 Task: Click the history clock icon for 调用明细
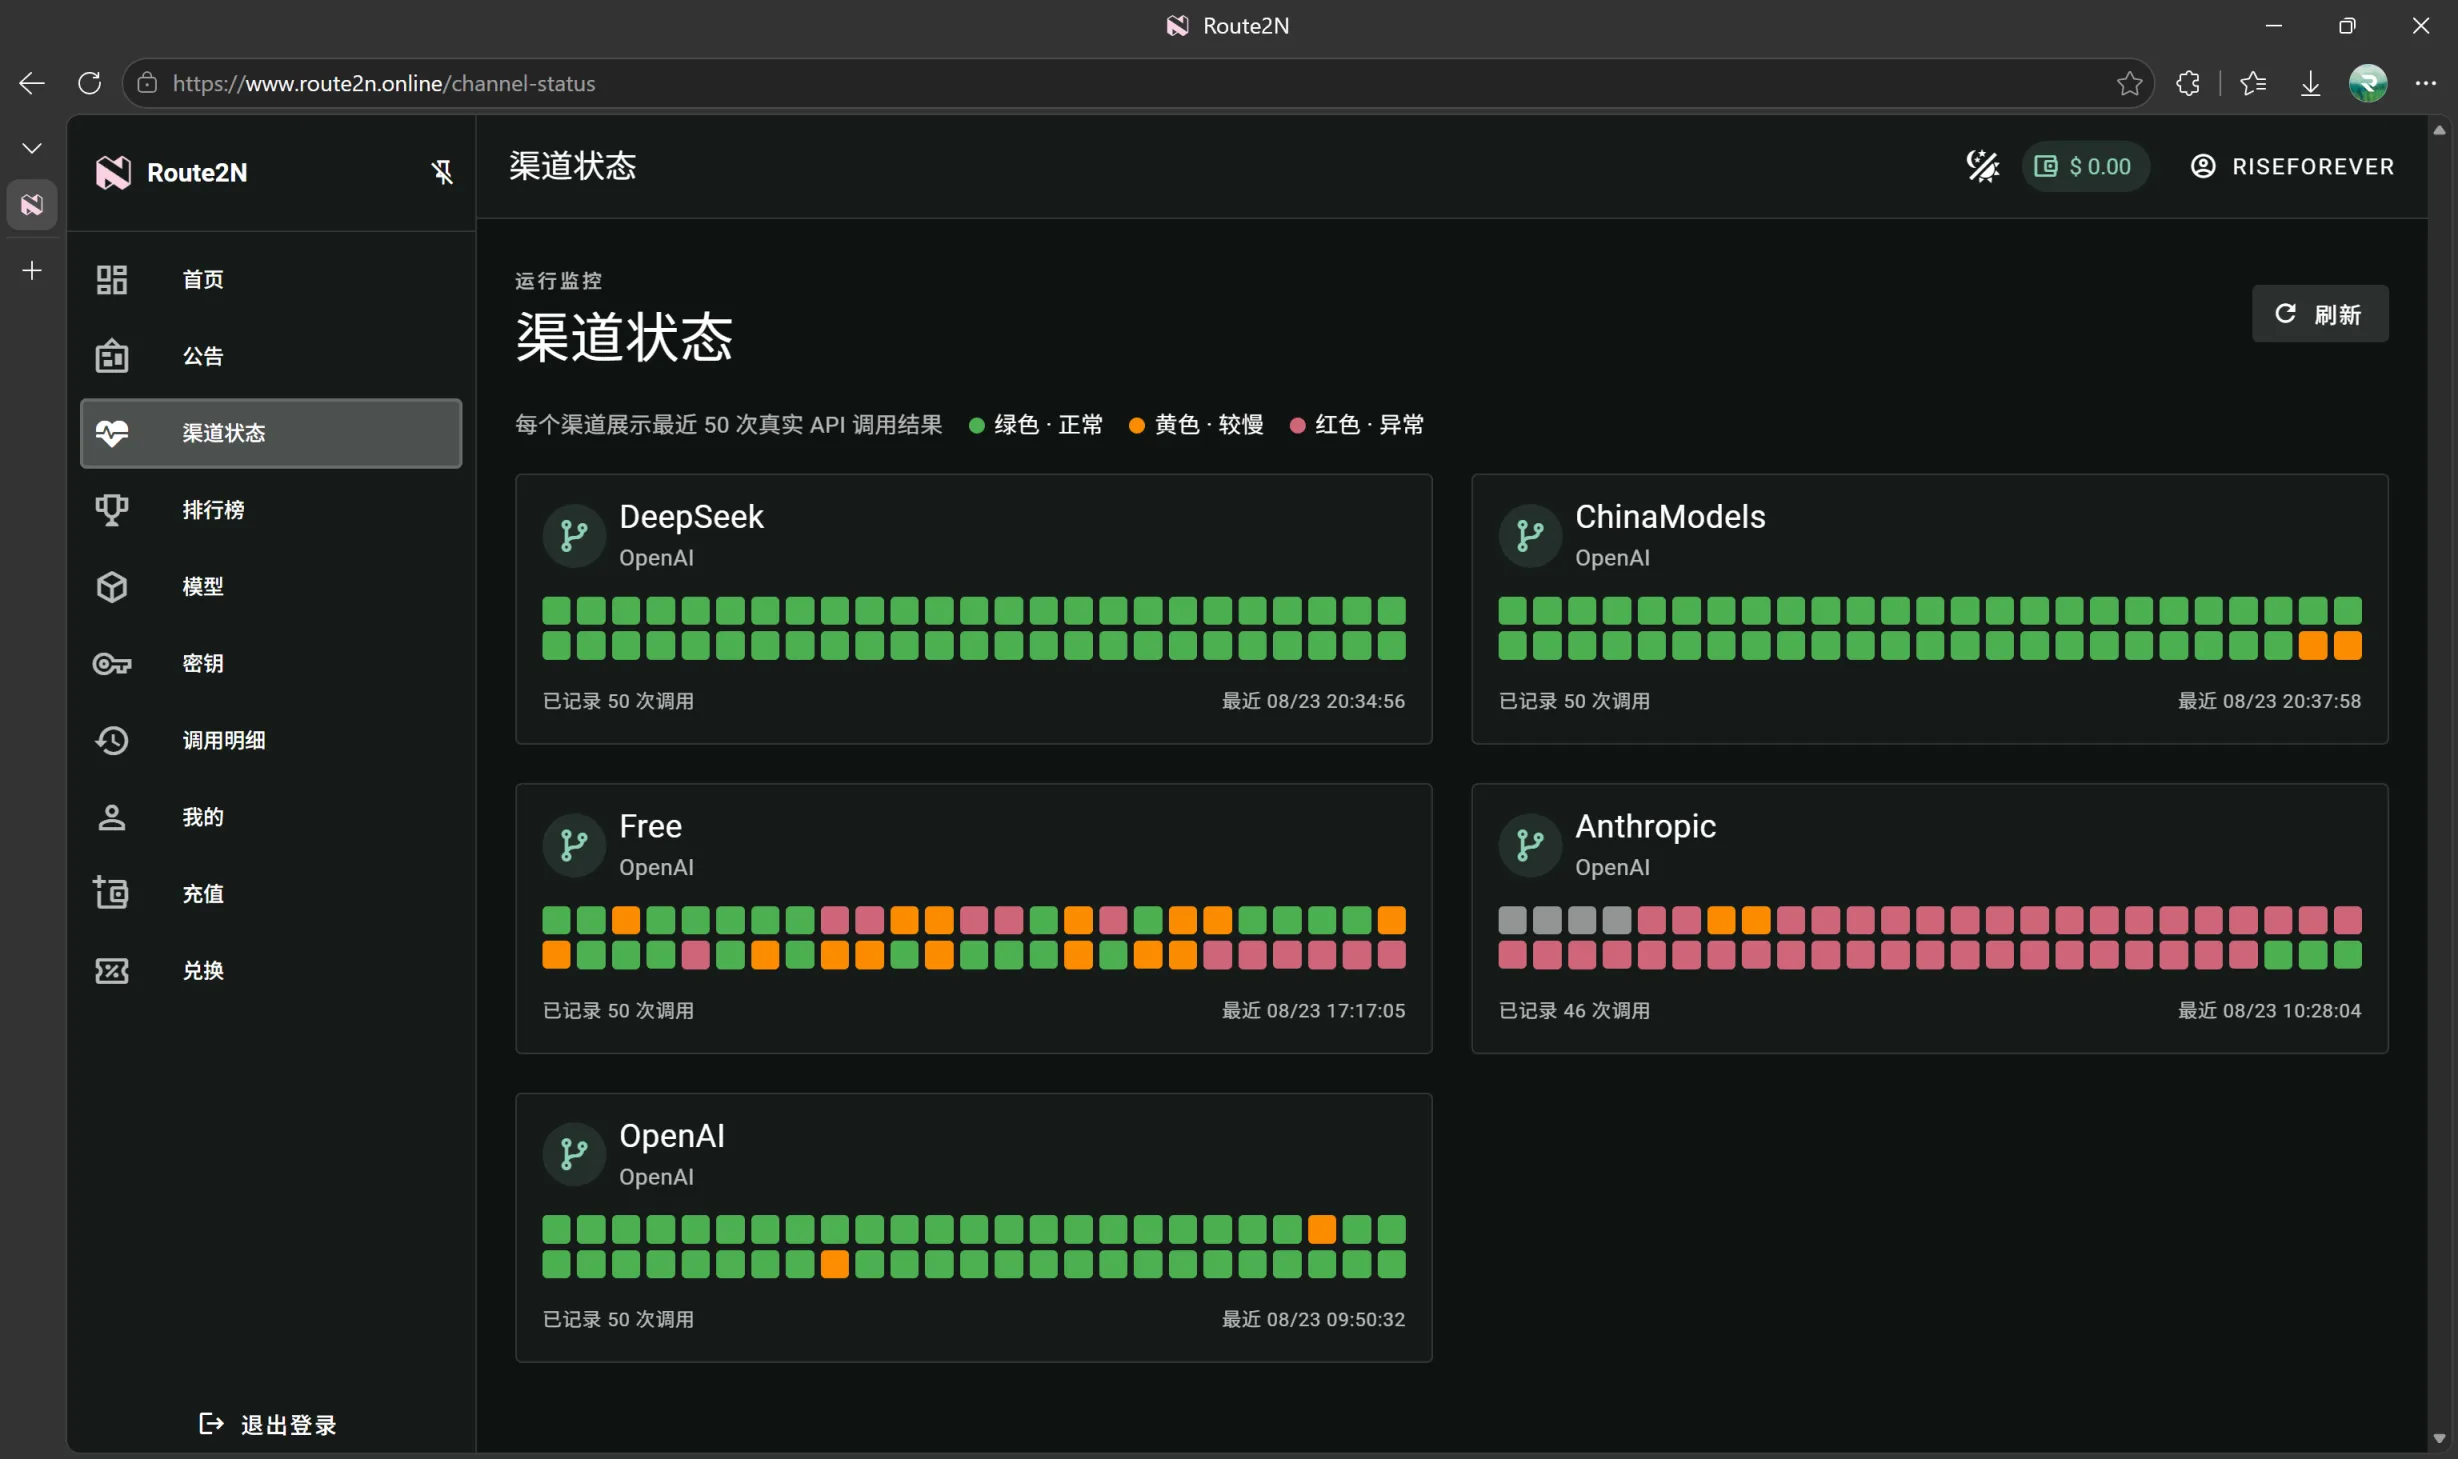112,740
